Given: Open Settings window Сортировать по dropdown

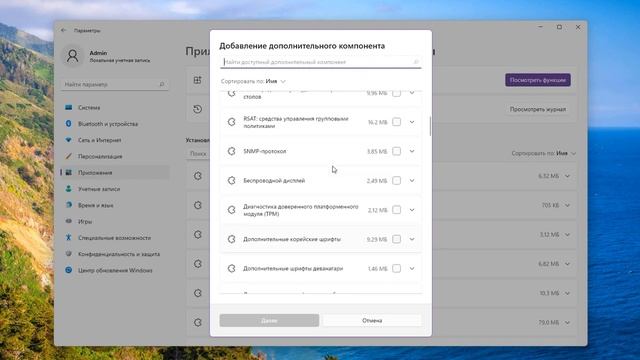Looking at the screenshot, I should [x=544, y=153].
